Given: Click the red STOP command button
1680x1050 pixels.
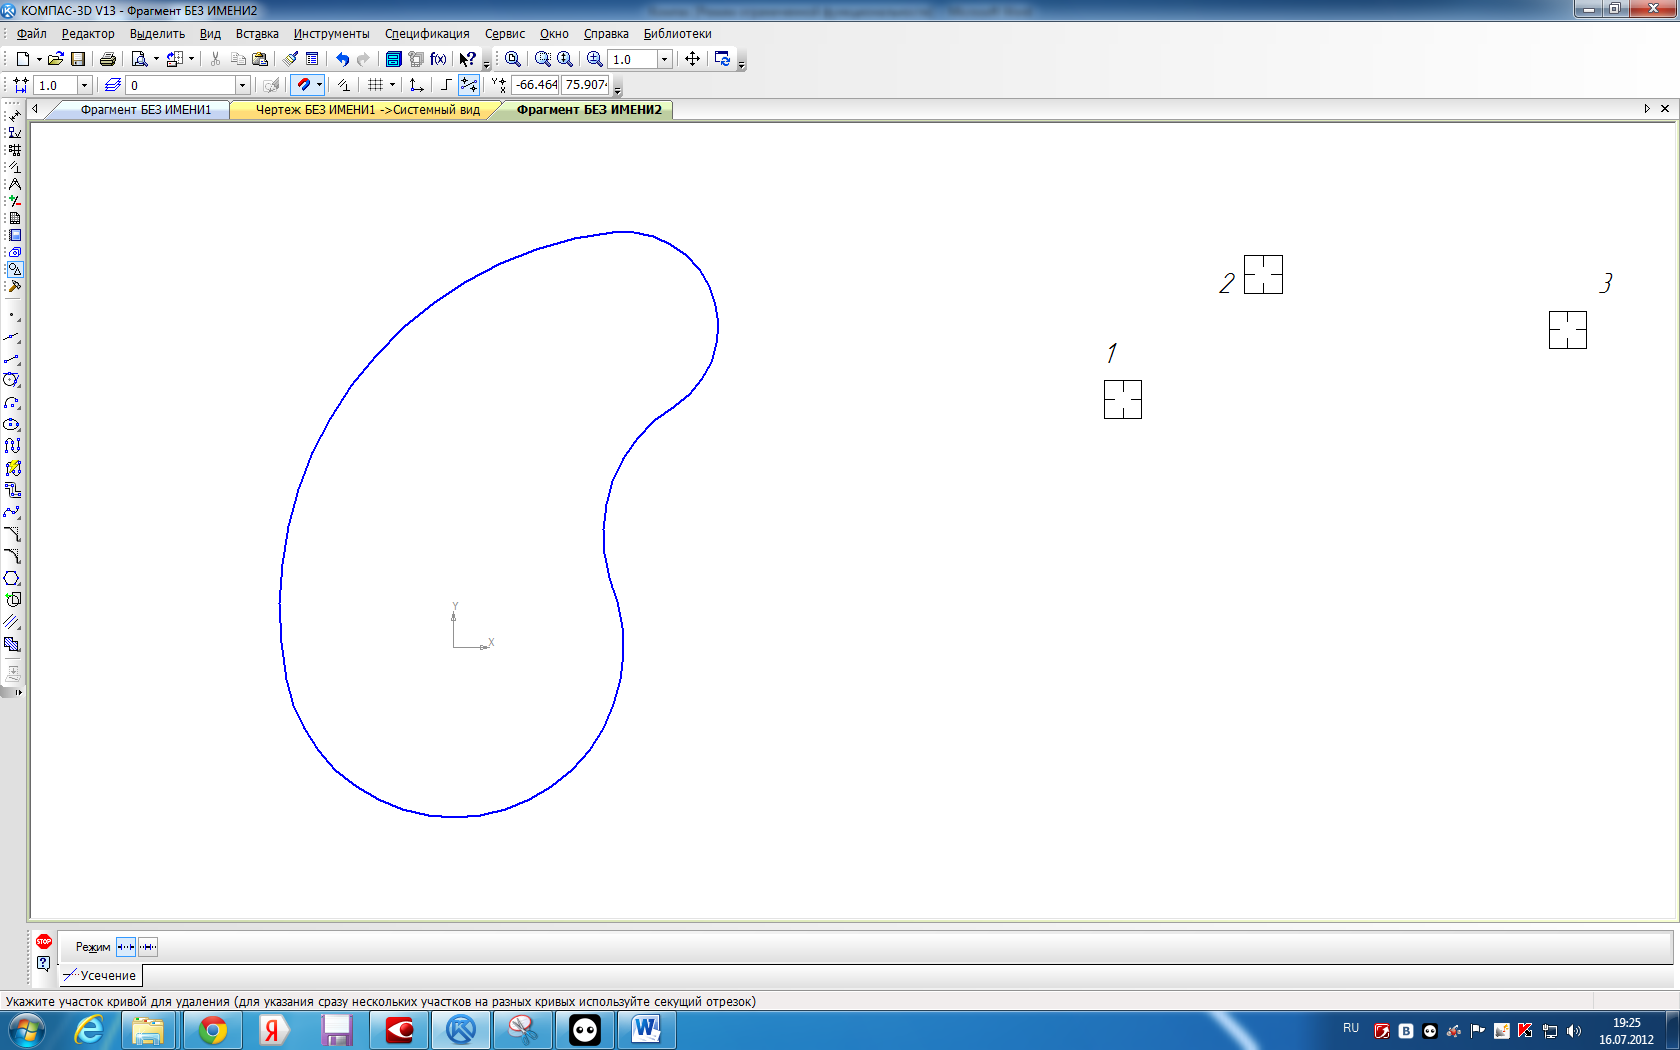Looking at the screenshot, I should coord(44,941).
